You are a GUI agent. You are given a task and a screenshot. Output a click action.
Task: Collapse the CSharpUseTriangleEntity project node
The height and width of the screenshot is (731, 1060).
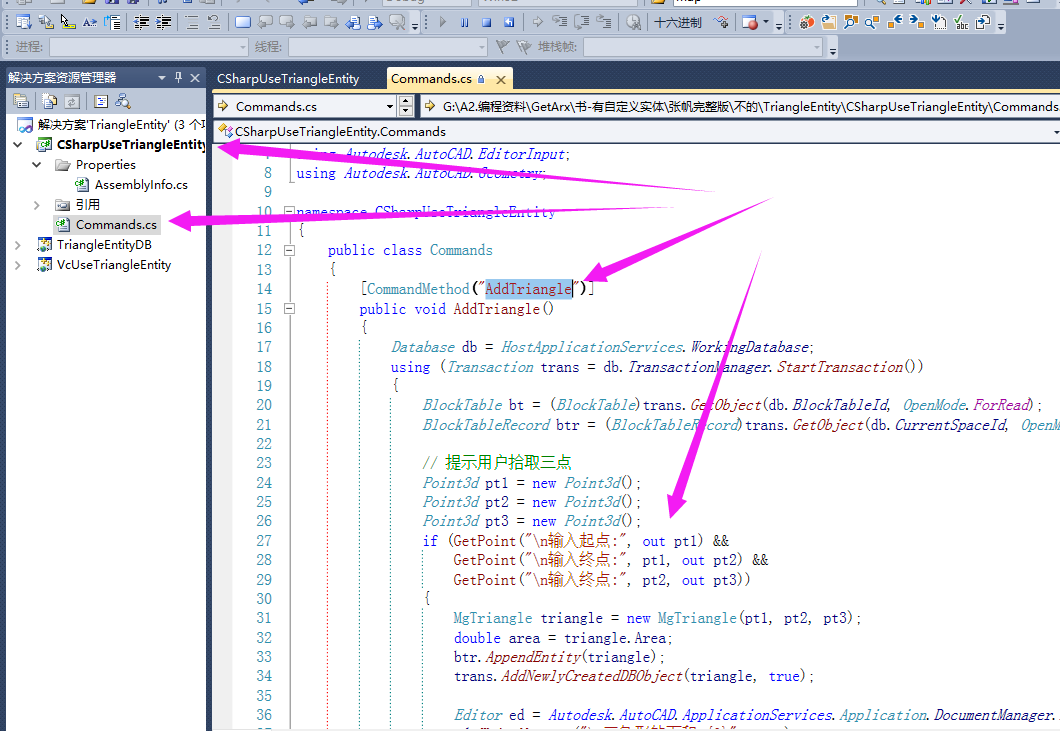[x=18, y=145]
